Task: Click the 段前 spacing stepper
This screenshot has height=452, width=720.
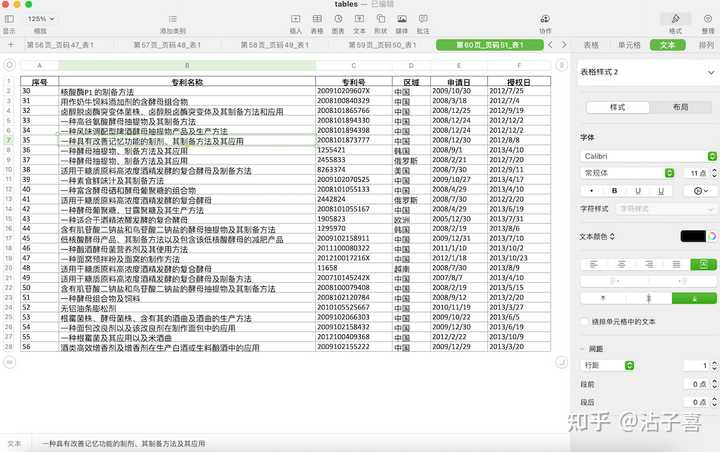Action: tap(714, 384)
